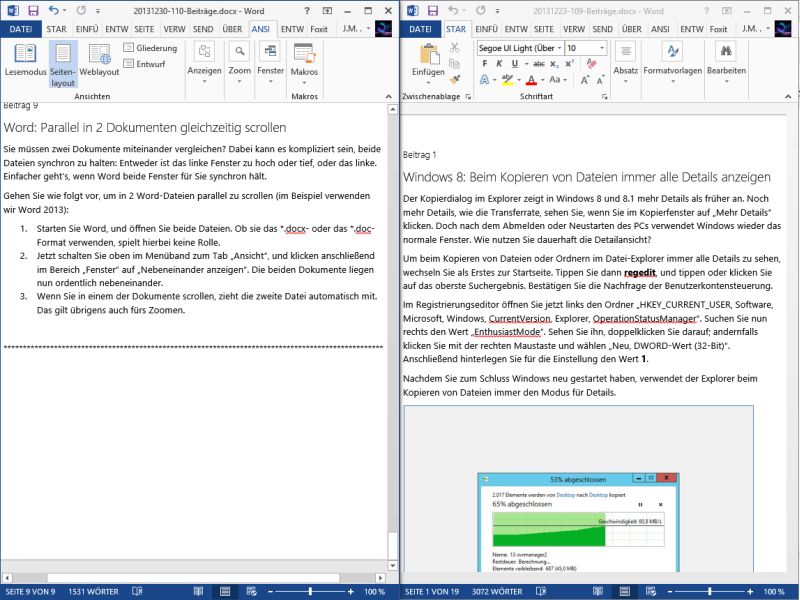Viewport: 800px width, 600px height.
Task: Open font name combo box Segoe UI Light
Action: (x=520, y=48)
